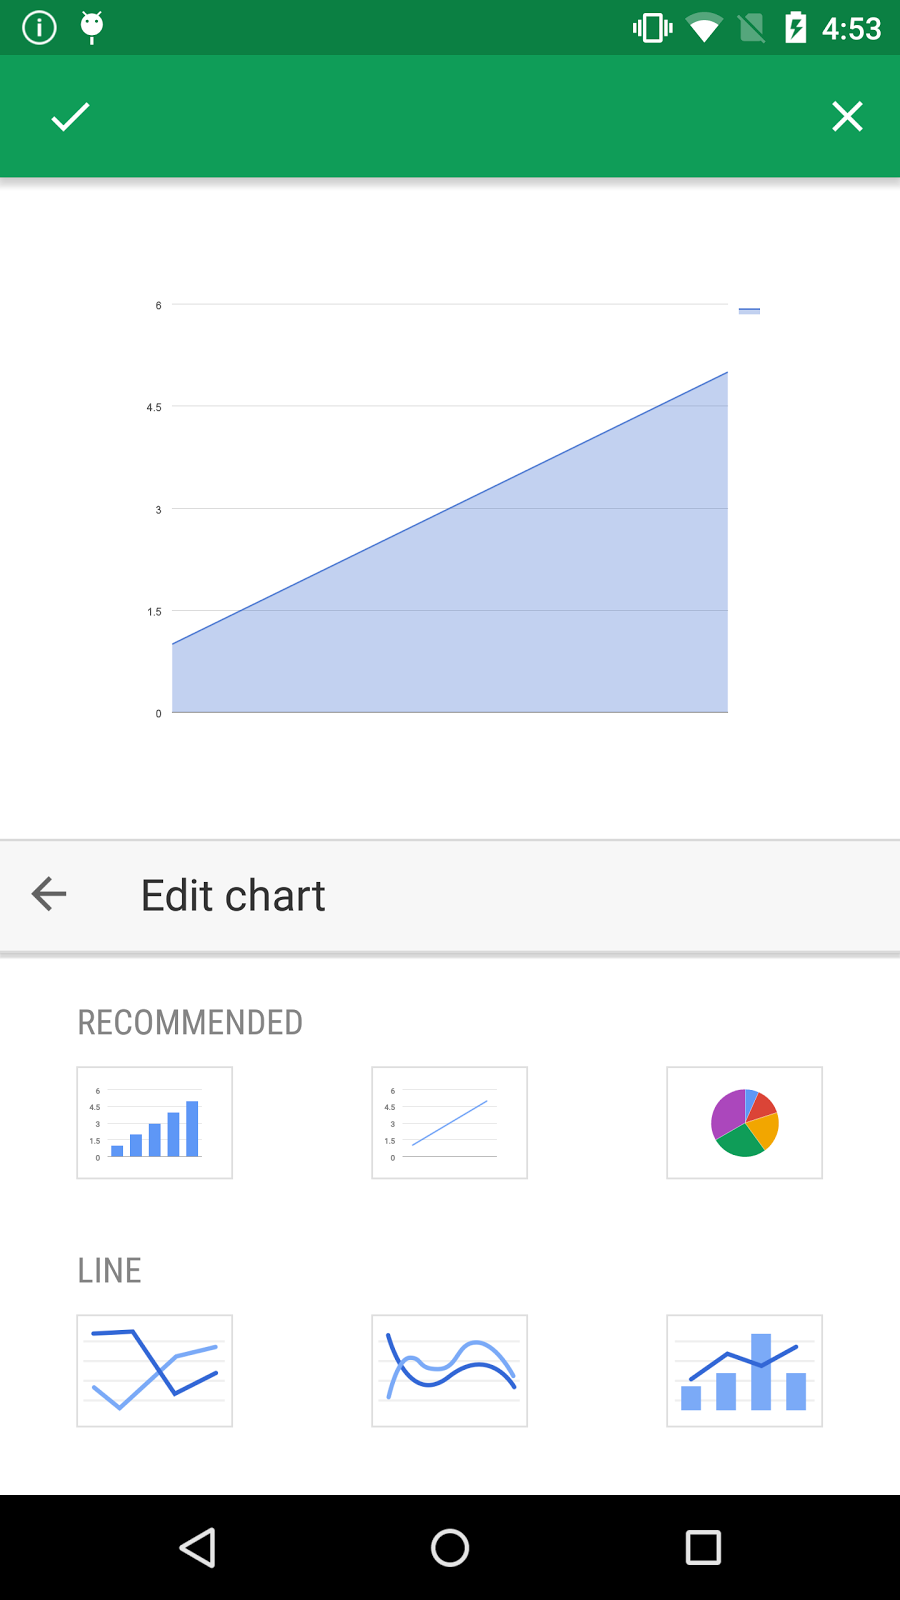This screenshot has height=1600, width=900.
Task: Tap the info icon in status bar
Action: coord(40,27)
